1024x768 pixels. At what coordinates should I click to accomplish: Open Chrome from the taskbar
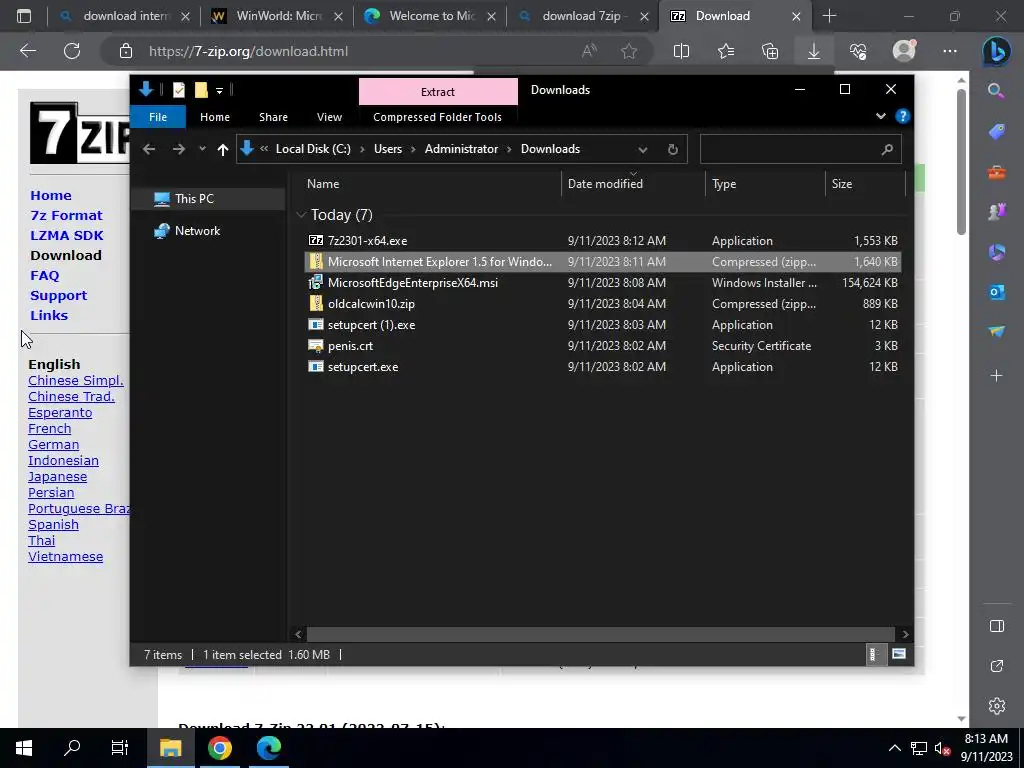point(220,748)
